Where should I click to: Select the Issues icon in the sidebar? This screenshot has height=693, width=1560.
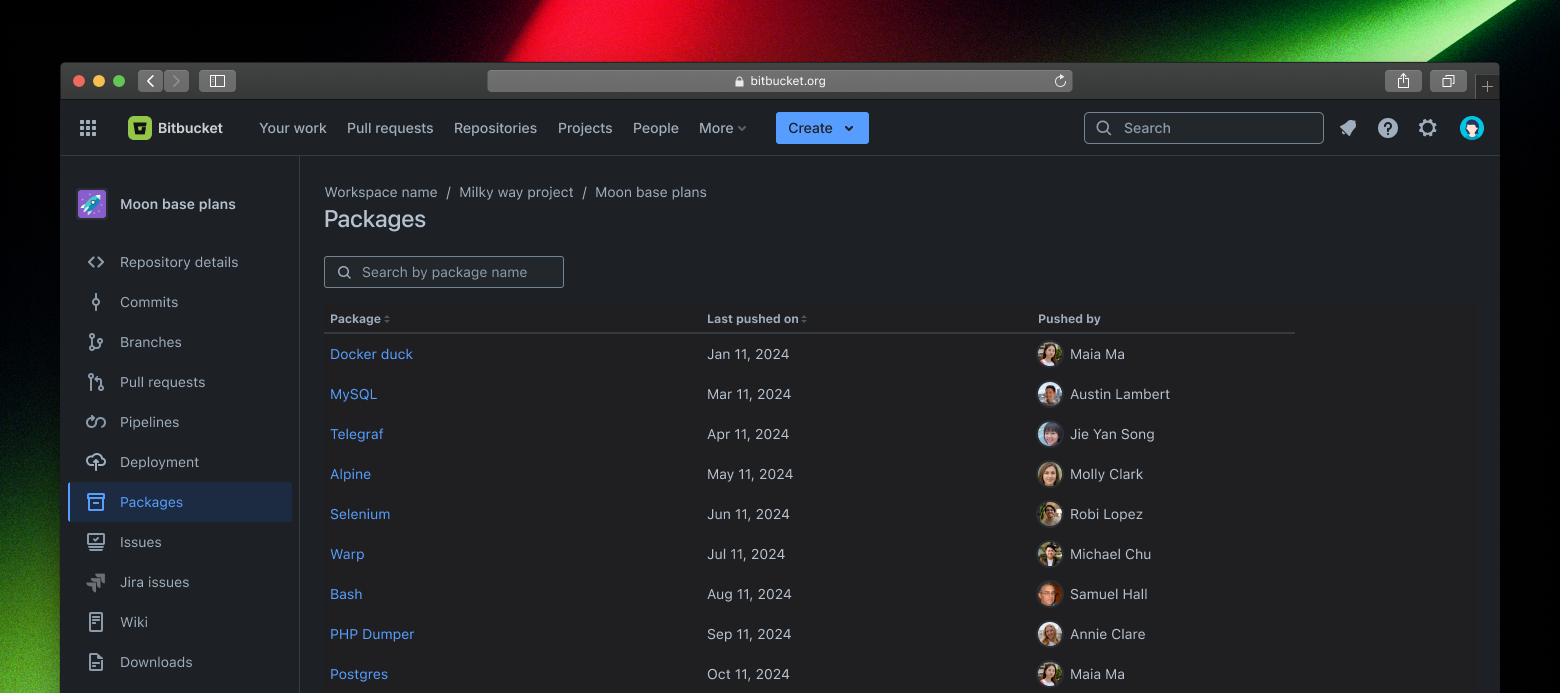click(x=96, y=542)
